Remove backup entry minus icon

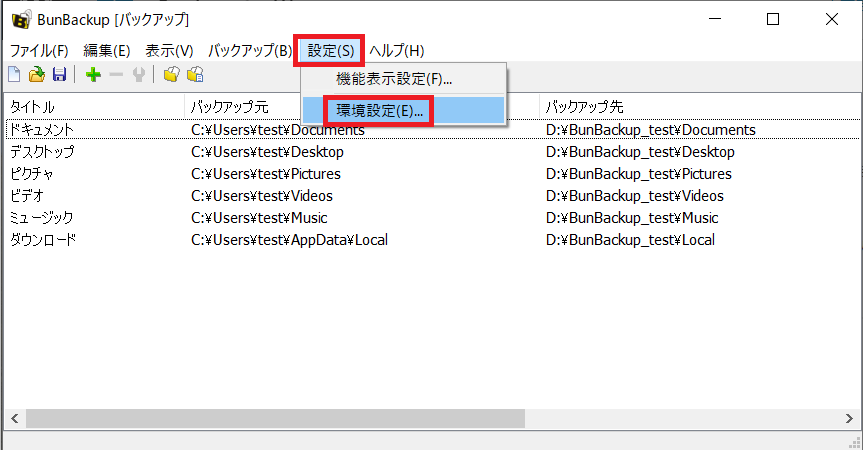tap(116, 74)
